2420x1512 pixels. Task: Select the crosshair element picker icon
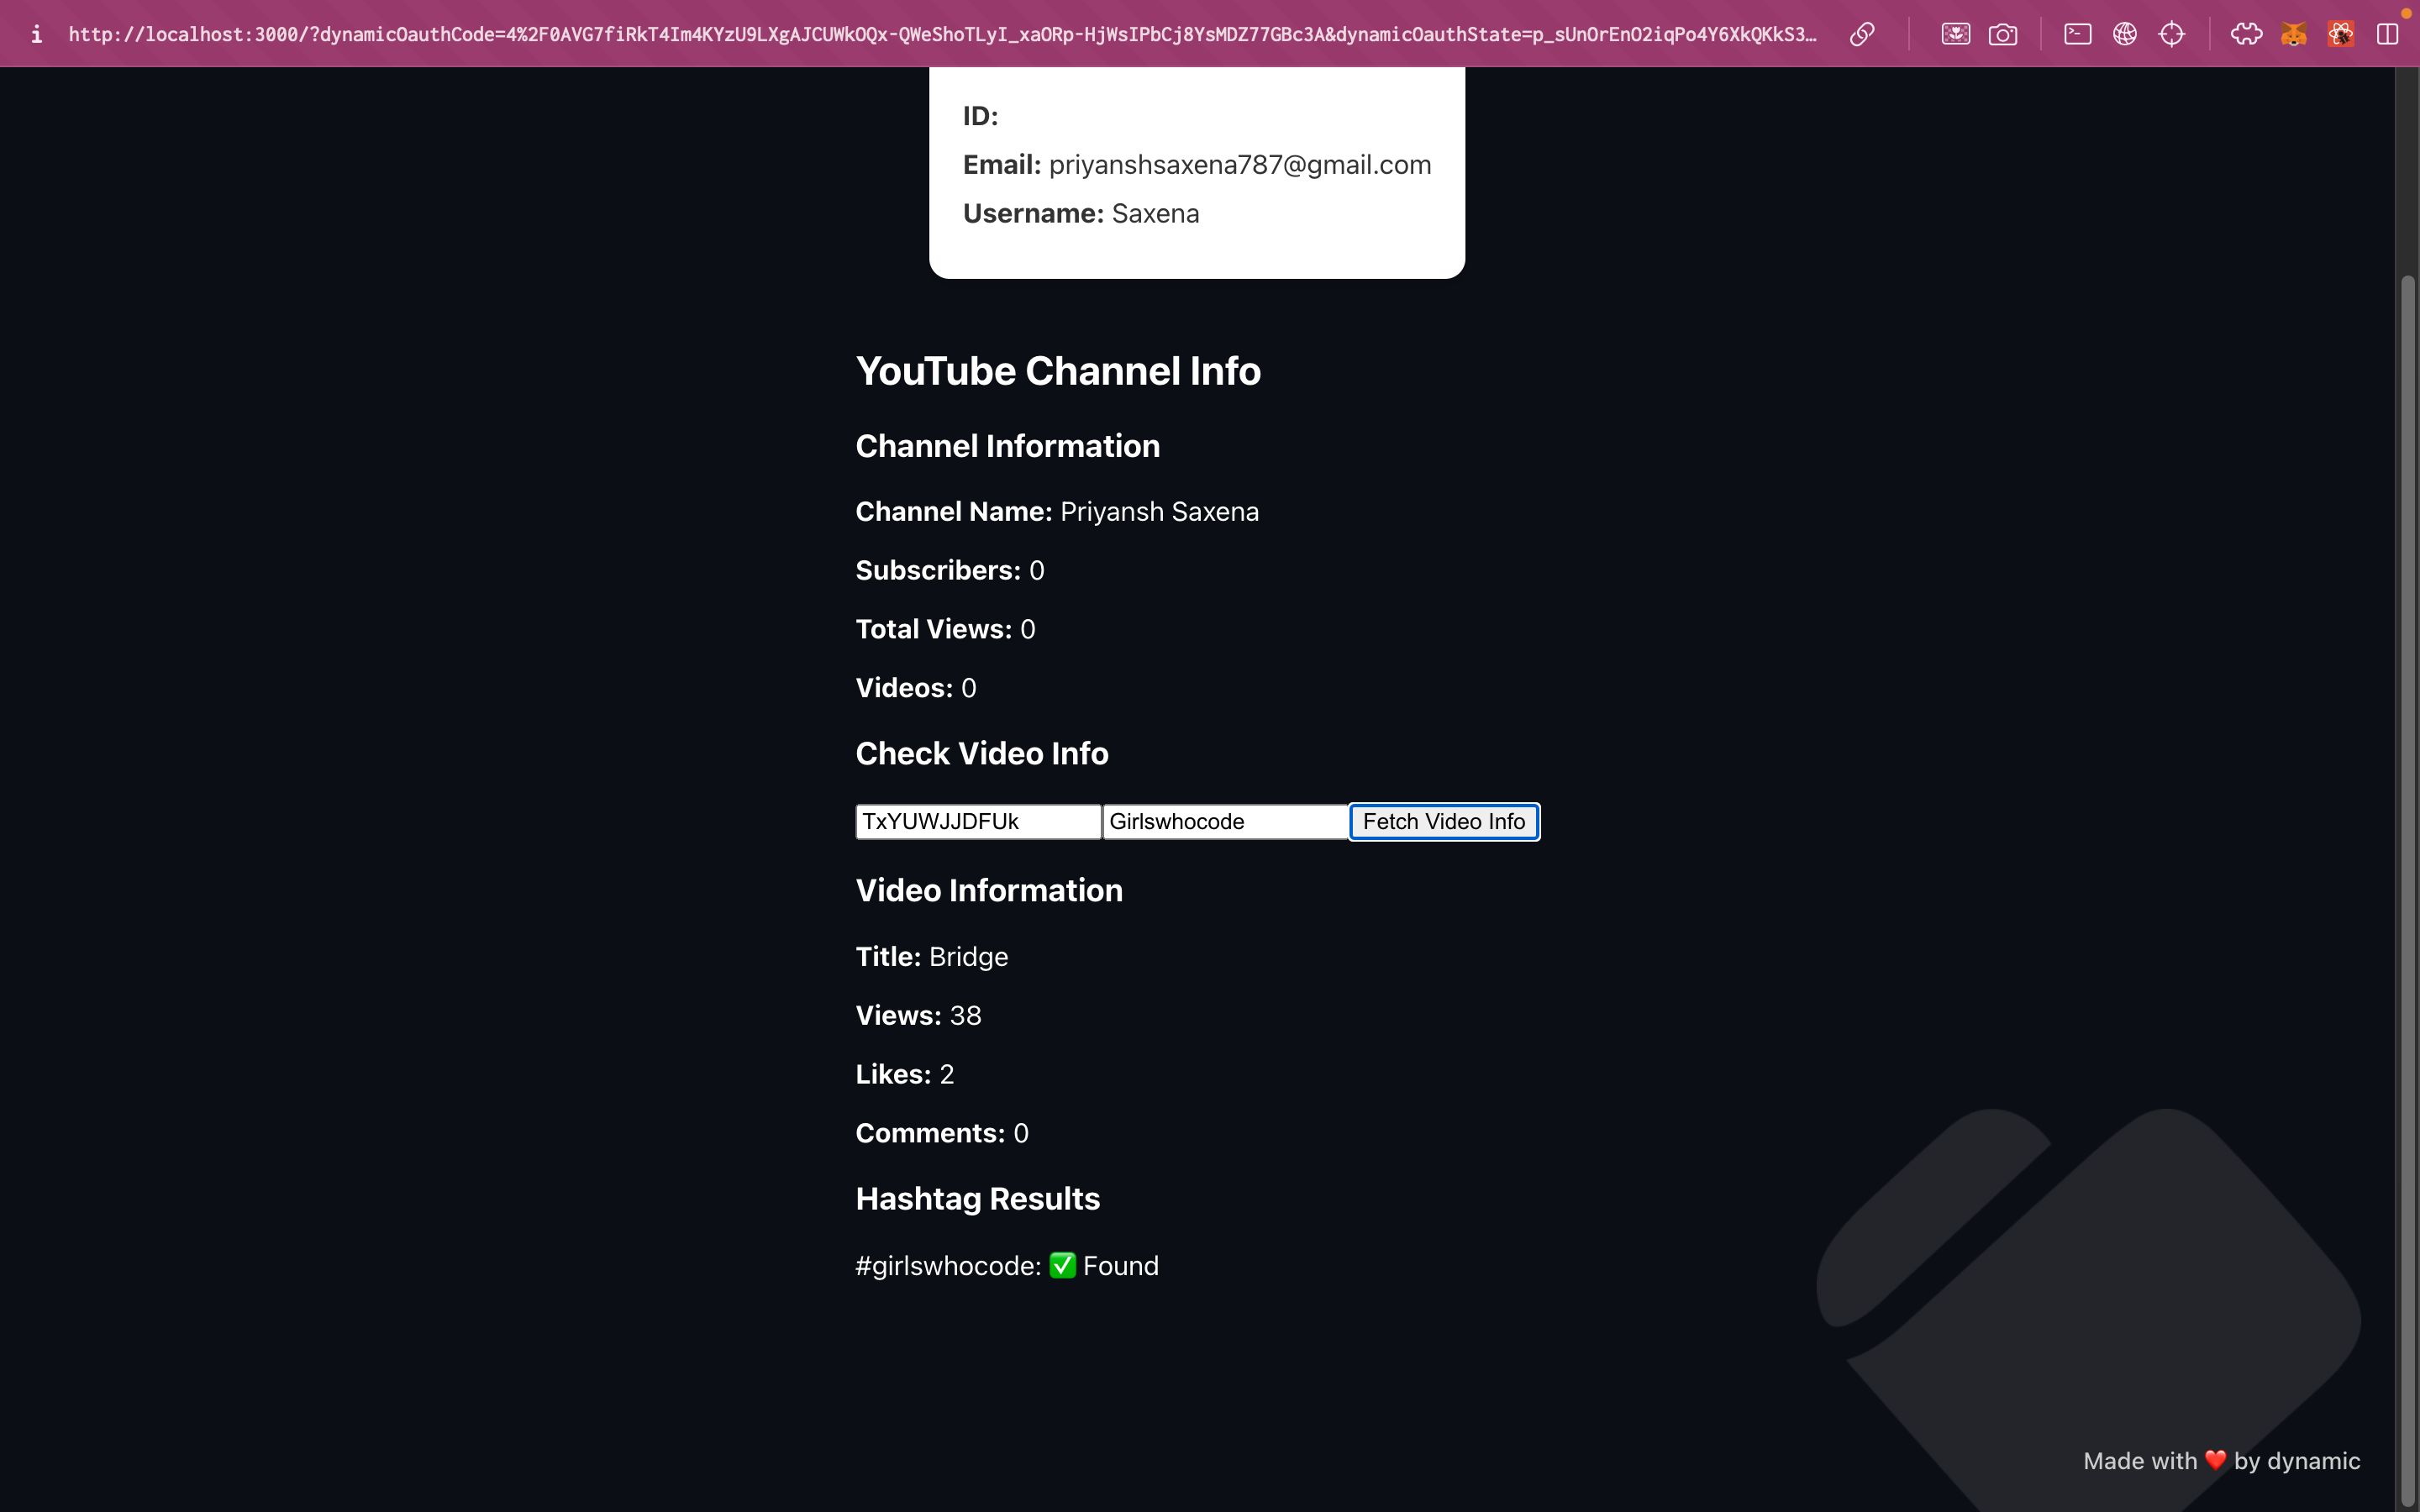coord(2171,34)
